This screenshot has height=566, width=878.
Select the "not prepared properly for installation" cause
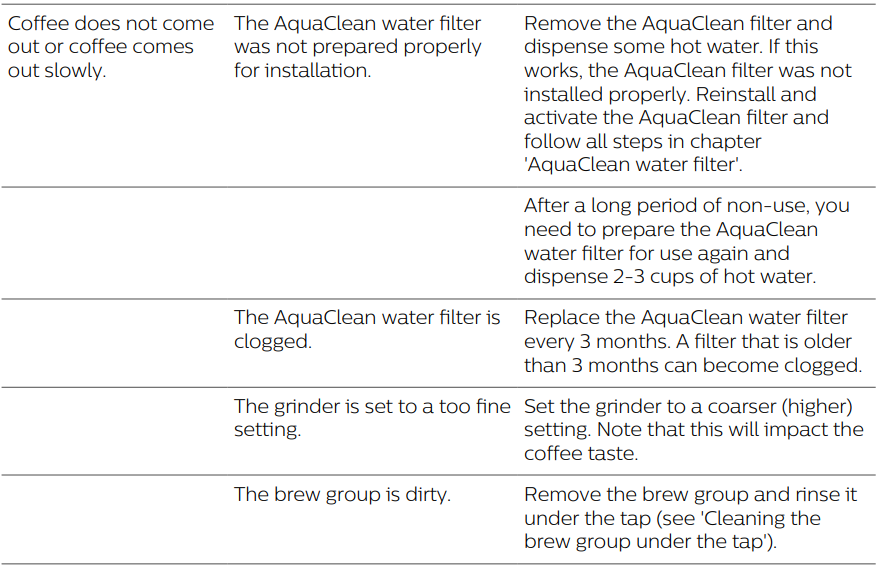357,47
